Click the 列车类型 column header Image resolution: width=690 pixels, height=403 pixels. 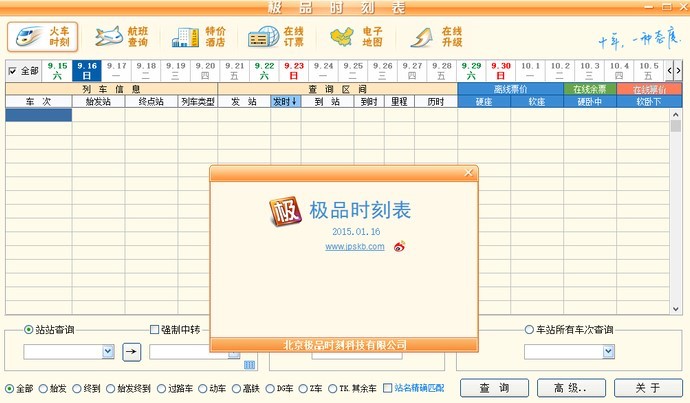[x=198, y=102]
